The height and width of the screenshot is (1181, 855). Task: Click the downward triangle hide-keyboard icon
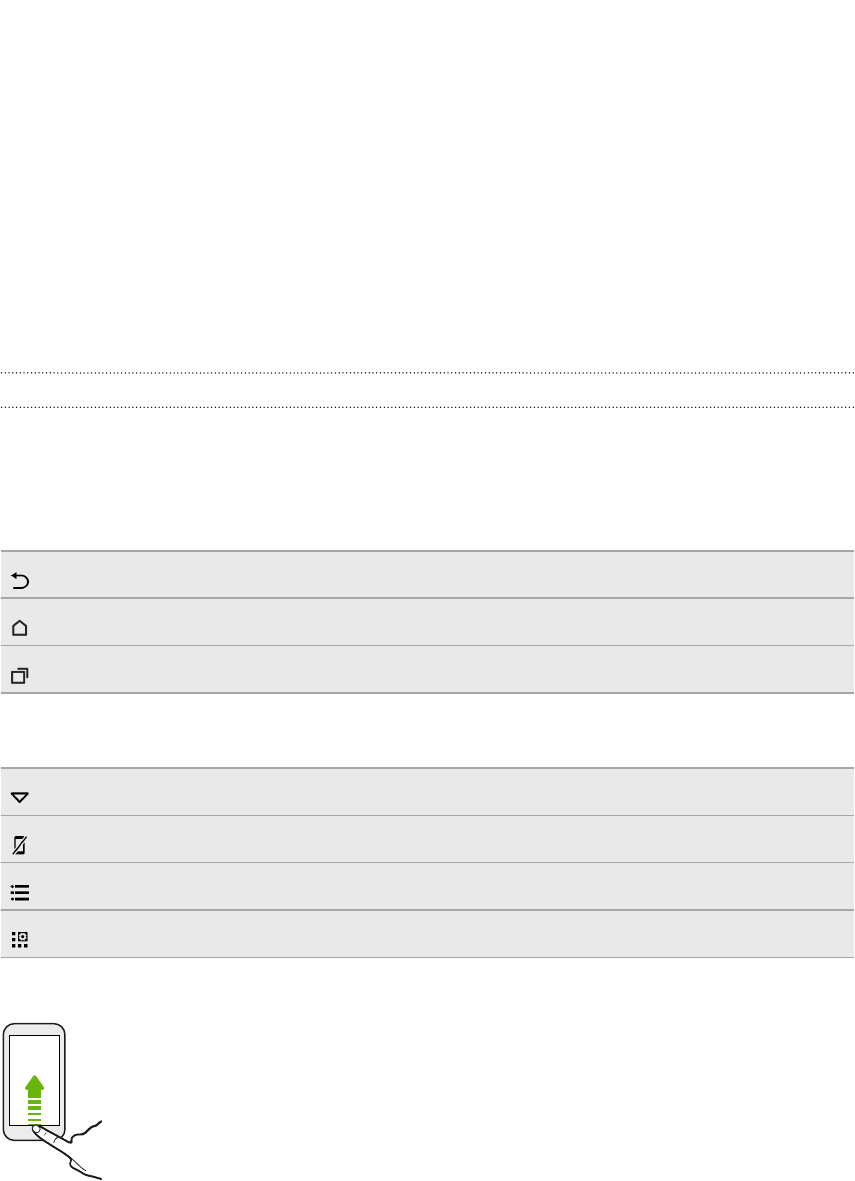click(20, 797)
